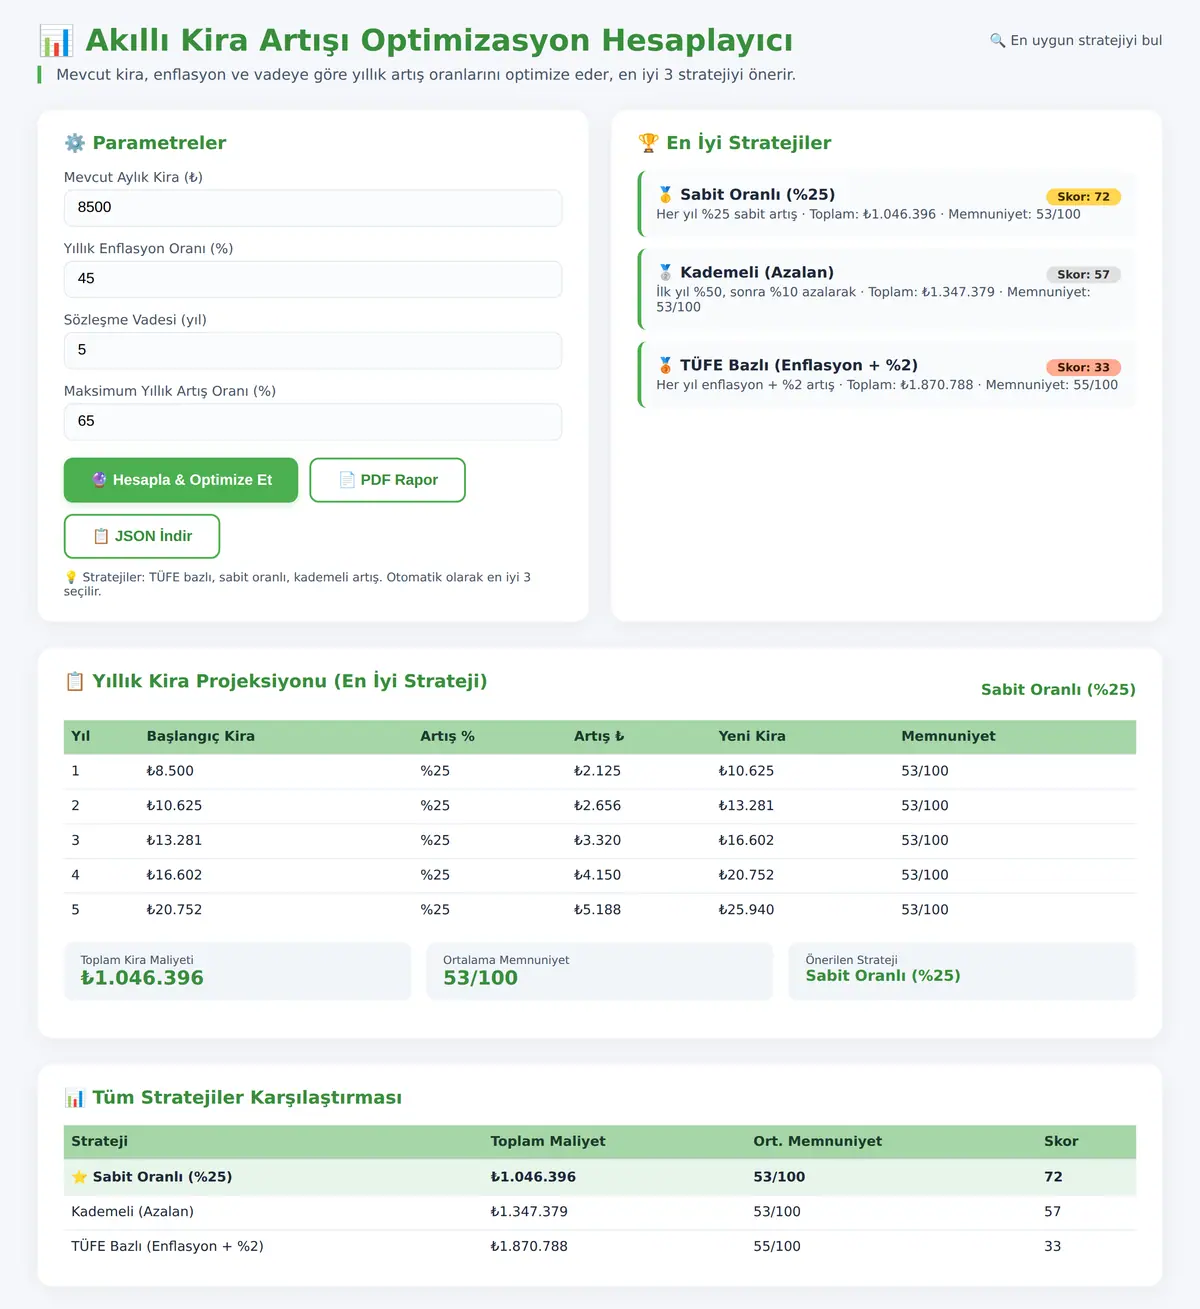Click the 'Kademeli (Azalan)' strategy card title
Screen dimensions: 1200x1309
[x=757, y=273]
